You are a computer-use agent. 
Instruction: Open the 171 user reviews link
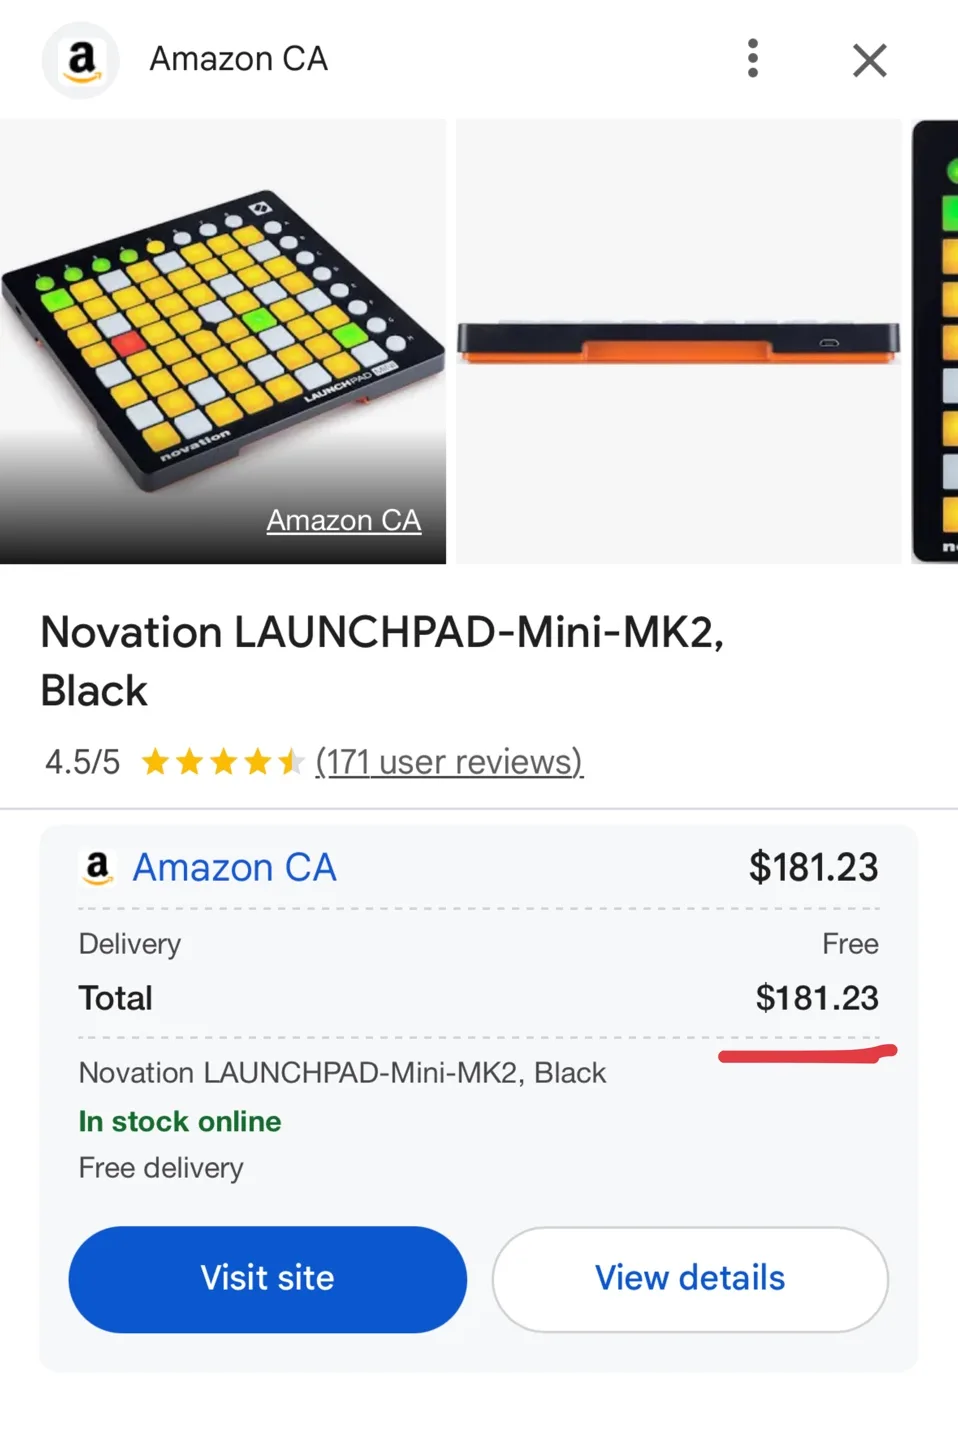pos(449,762)
